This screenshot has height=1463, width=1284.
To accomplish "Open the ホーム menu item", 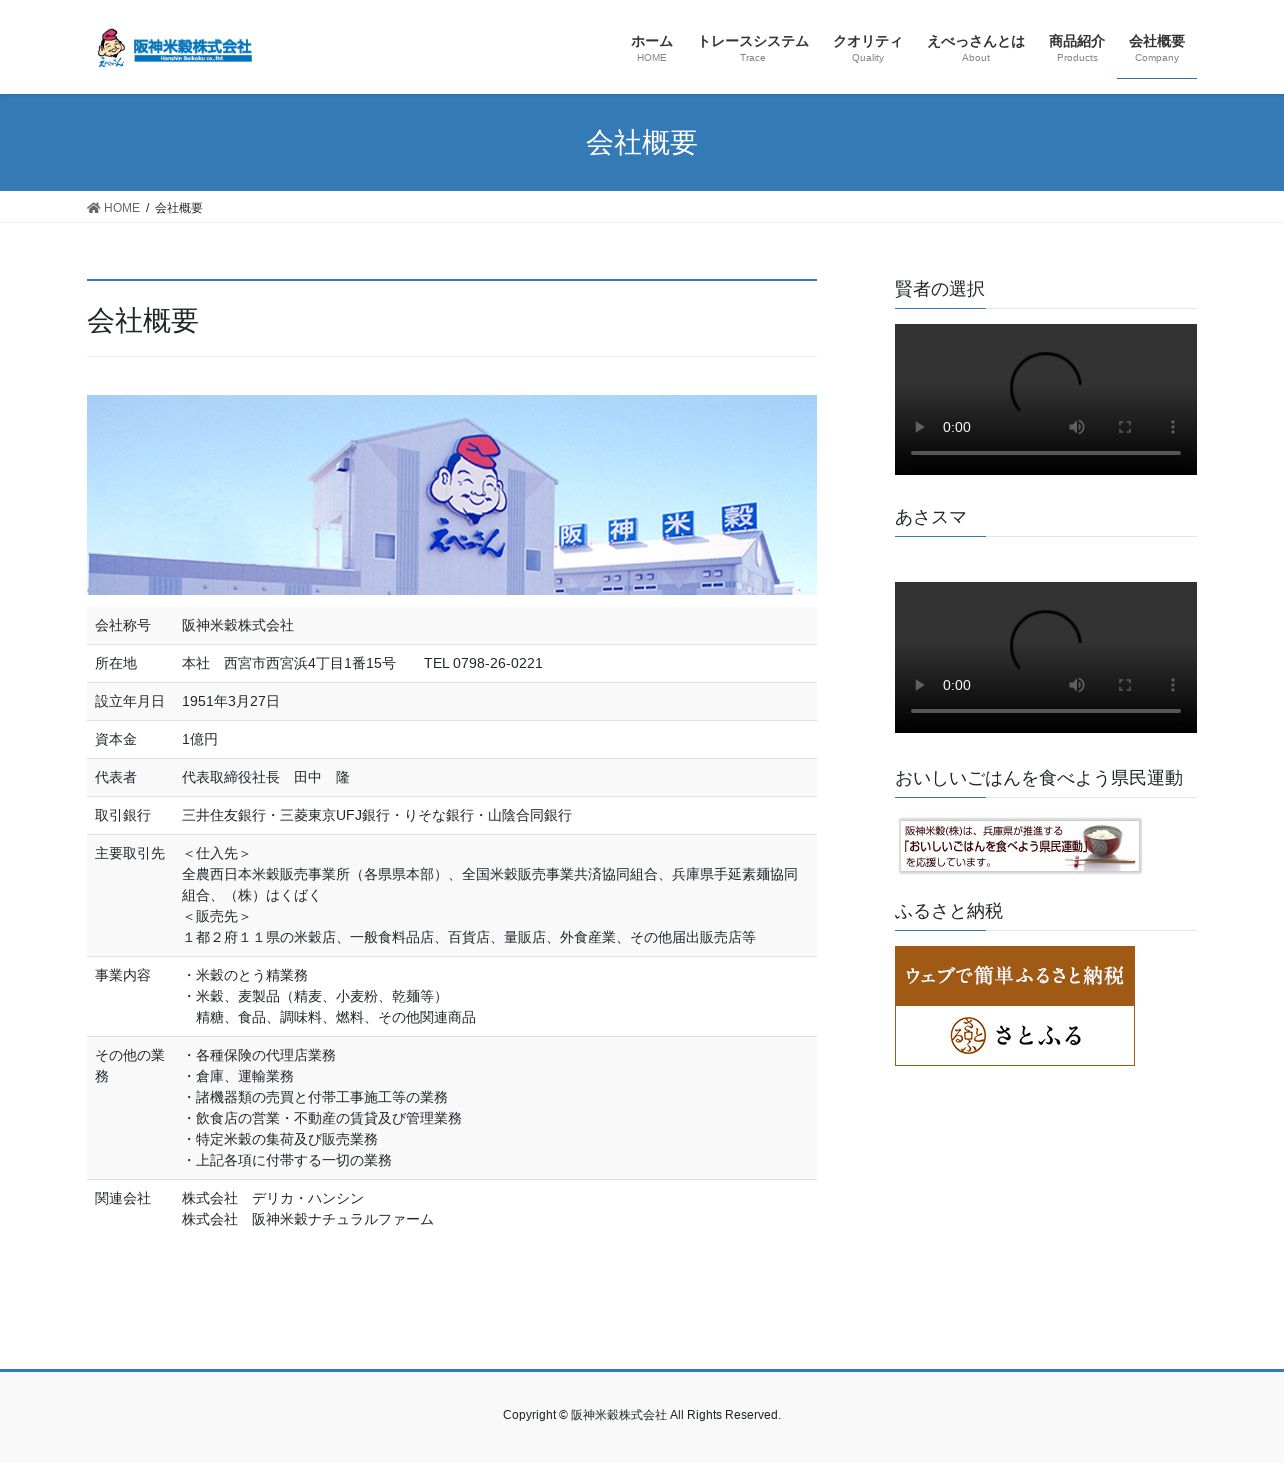I will [652, 47].
